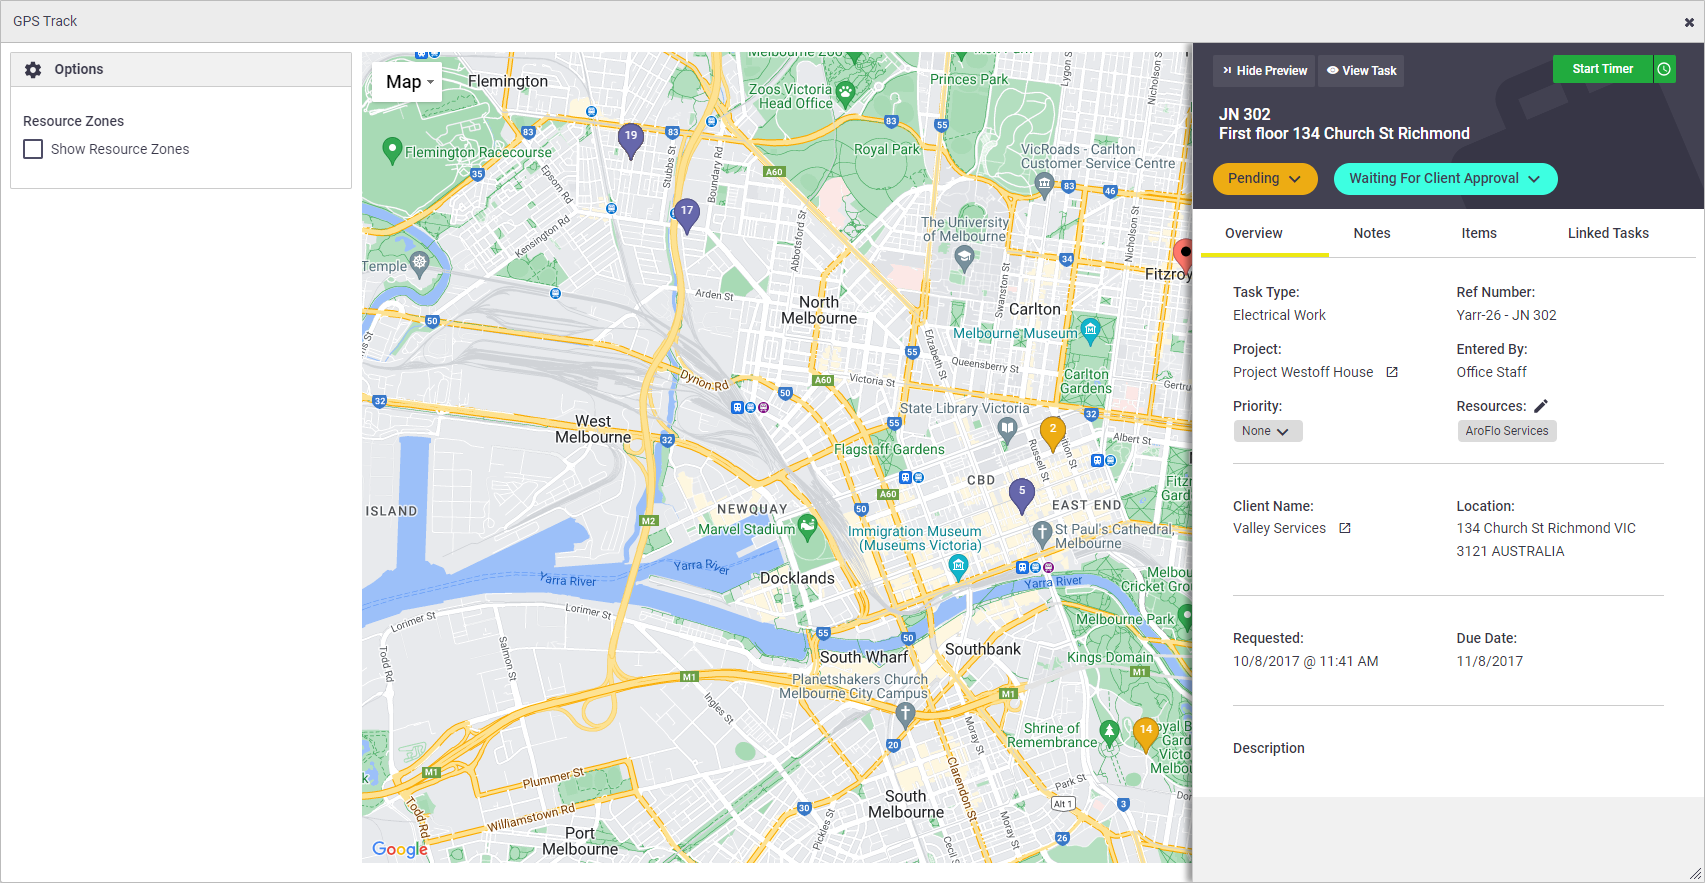This screenshot has width=1705, height=883.
Task: Switch to the Linked Tasks tab
Action: pyautogui.click(x=1608, y=233)
